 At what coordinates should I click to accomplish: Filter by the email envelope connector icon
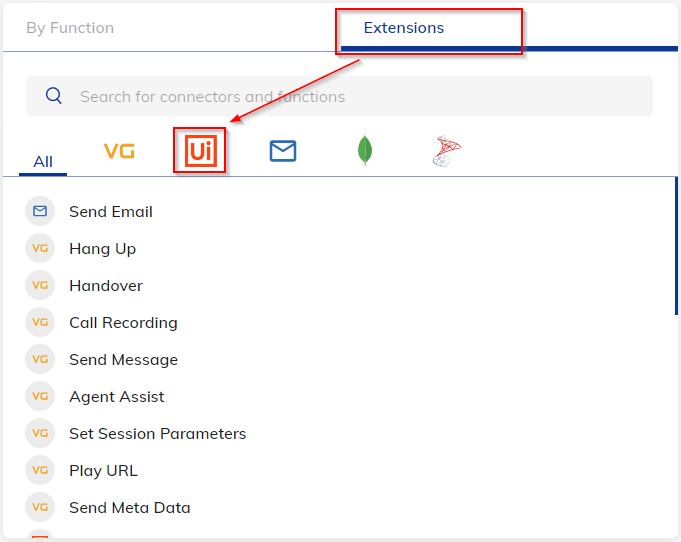pos(283,151)
